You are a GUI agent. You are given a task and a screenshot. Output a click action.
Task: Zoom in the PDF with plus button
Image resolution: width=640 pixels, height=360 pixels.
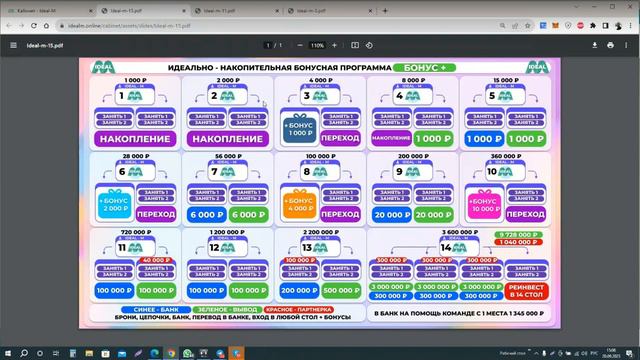coord(334,45)
